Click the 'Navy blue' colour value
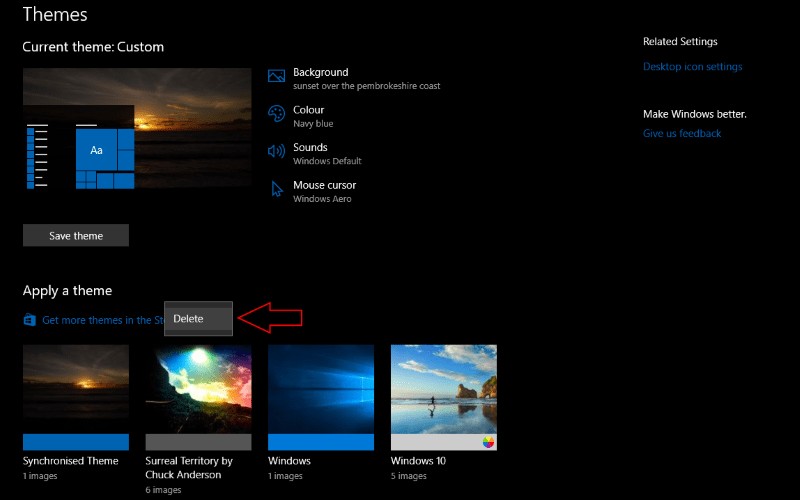This screenshot has height=500, width=800. coord(313,124)
